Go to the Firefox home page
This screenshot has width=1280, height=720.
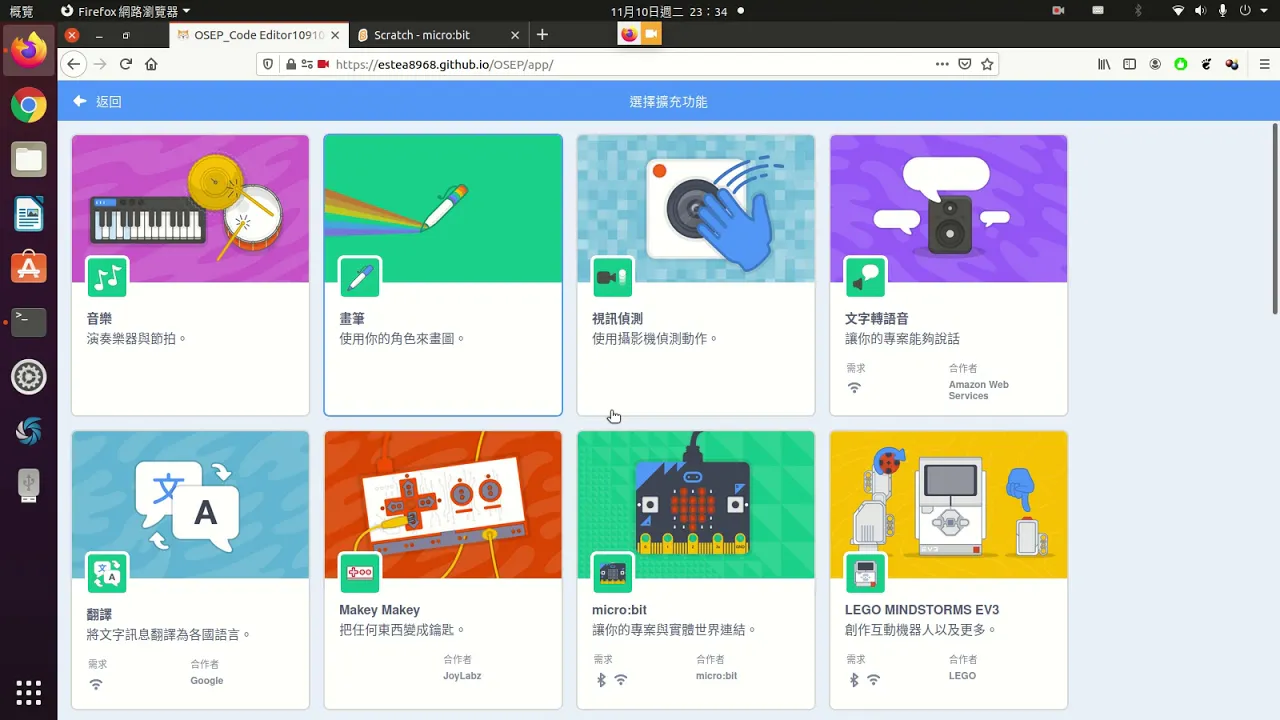point(151,64)
